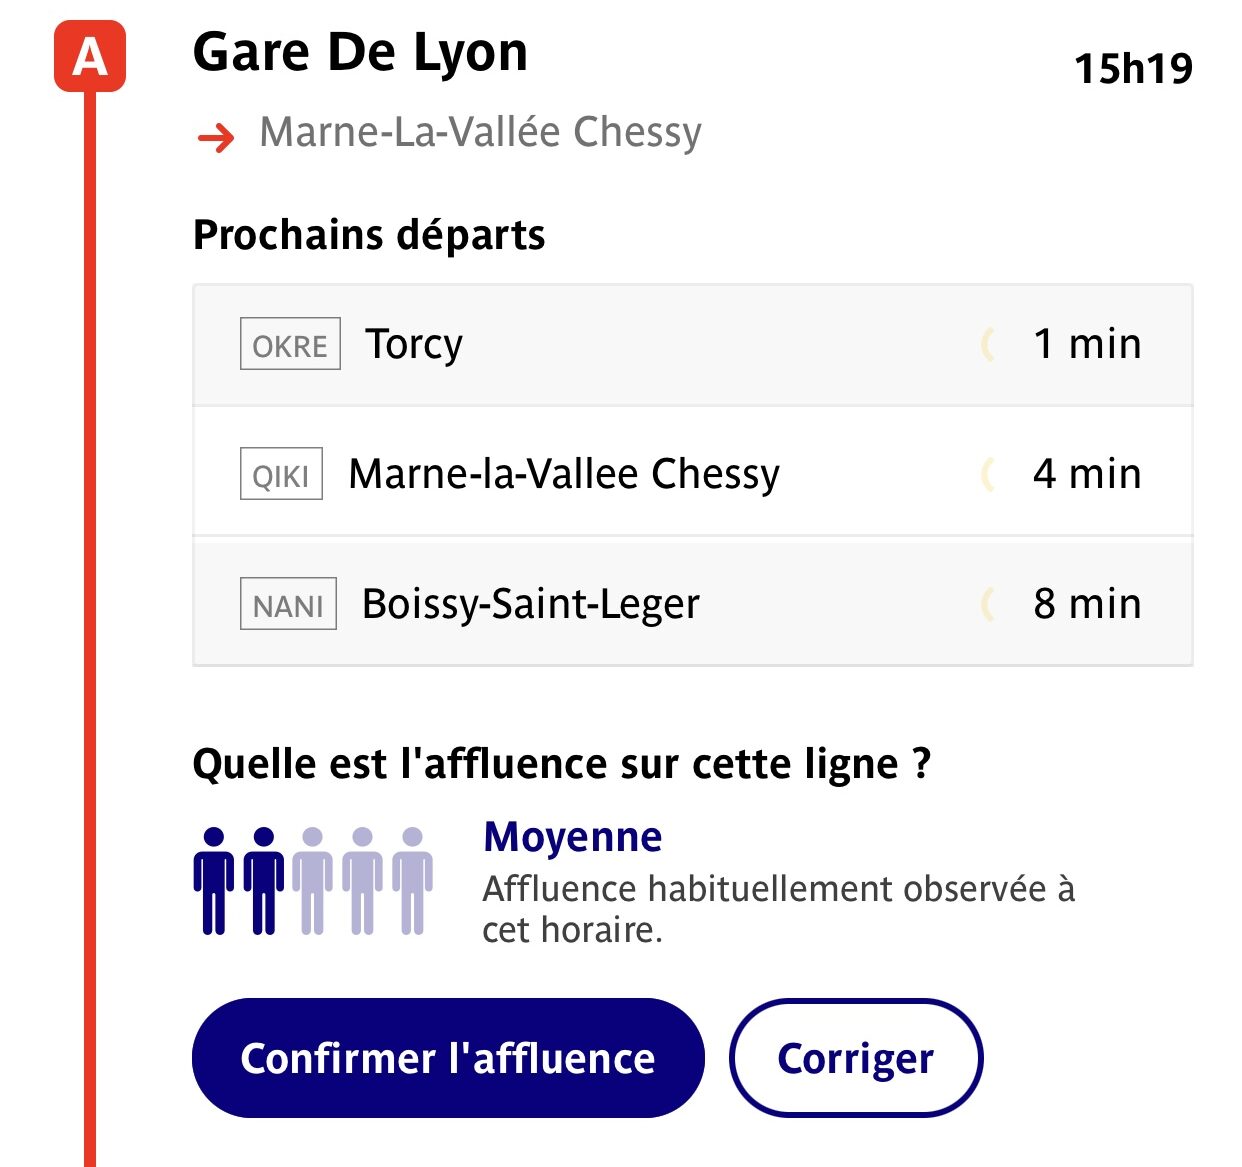Click the crescent icon beside Torcy departure
Viewport: 1242px width, 1167px height.
point(989,344)
